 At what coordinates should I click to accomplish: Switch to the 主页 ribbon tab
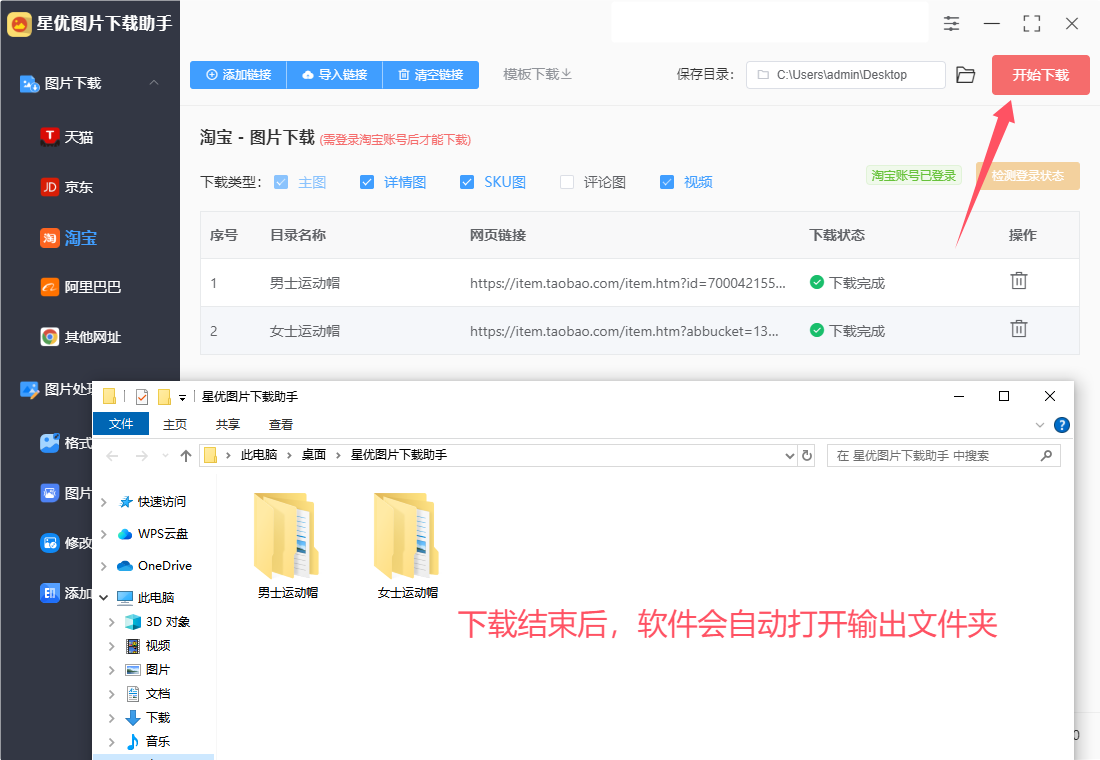175,425
